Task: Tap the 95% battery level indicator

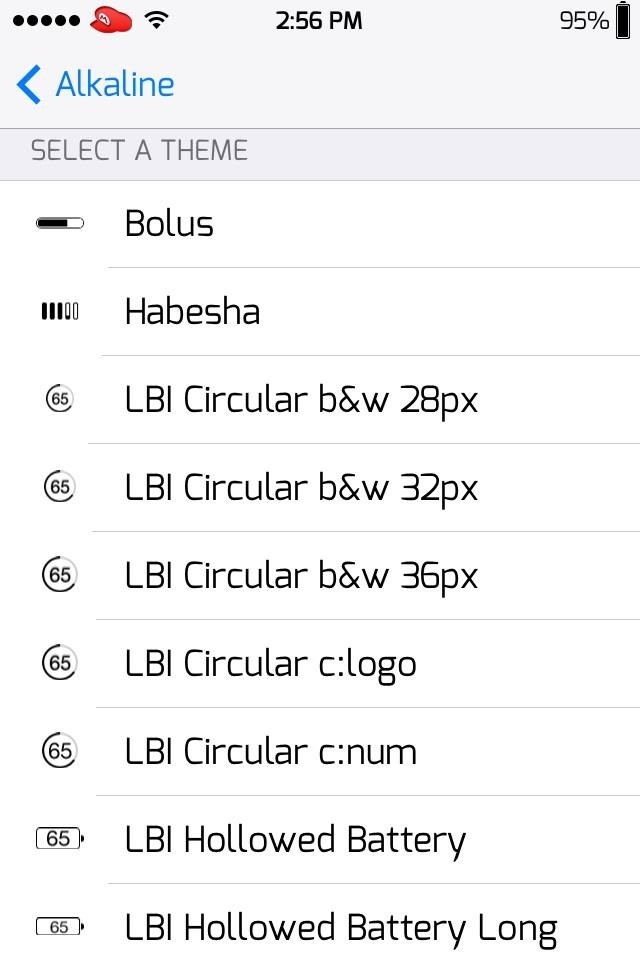Action: coord(583,18)
